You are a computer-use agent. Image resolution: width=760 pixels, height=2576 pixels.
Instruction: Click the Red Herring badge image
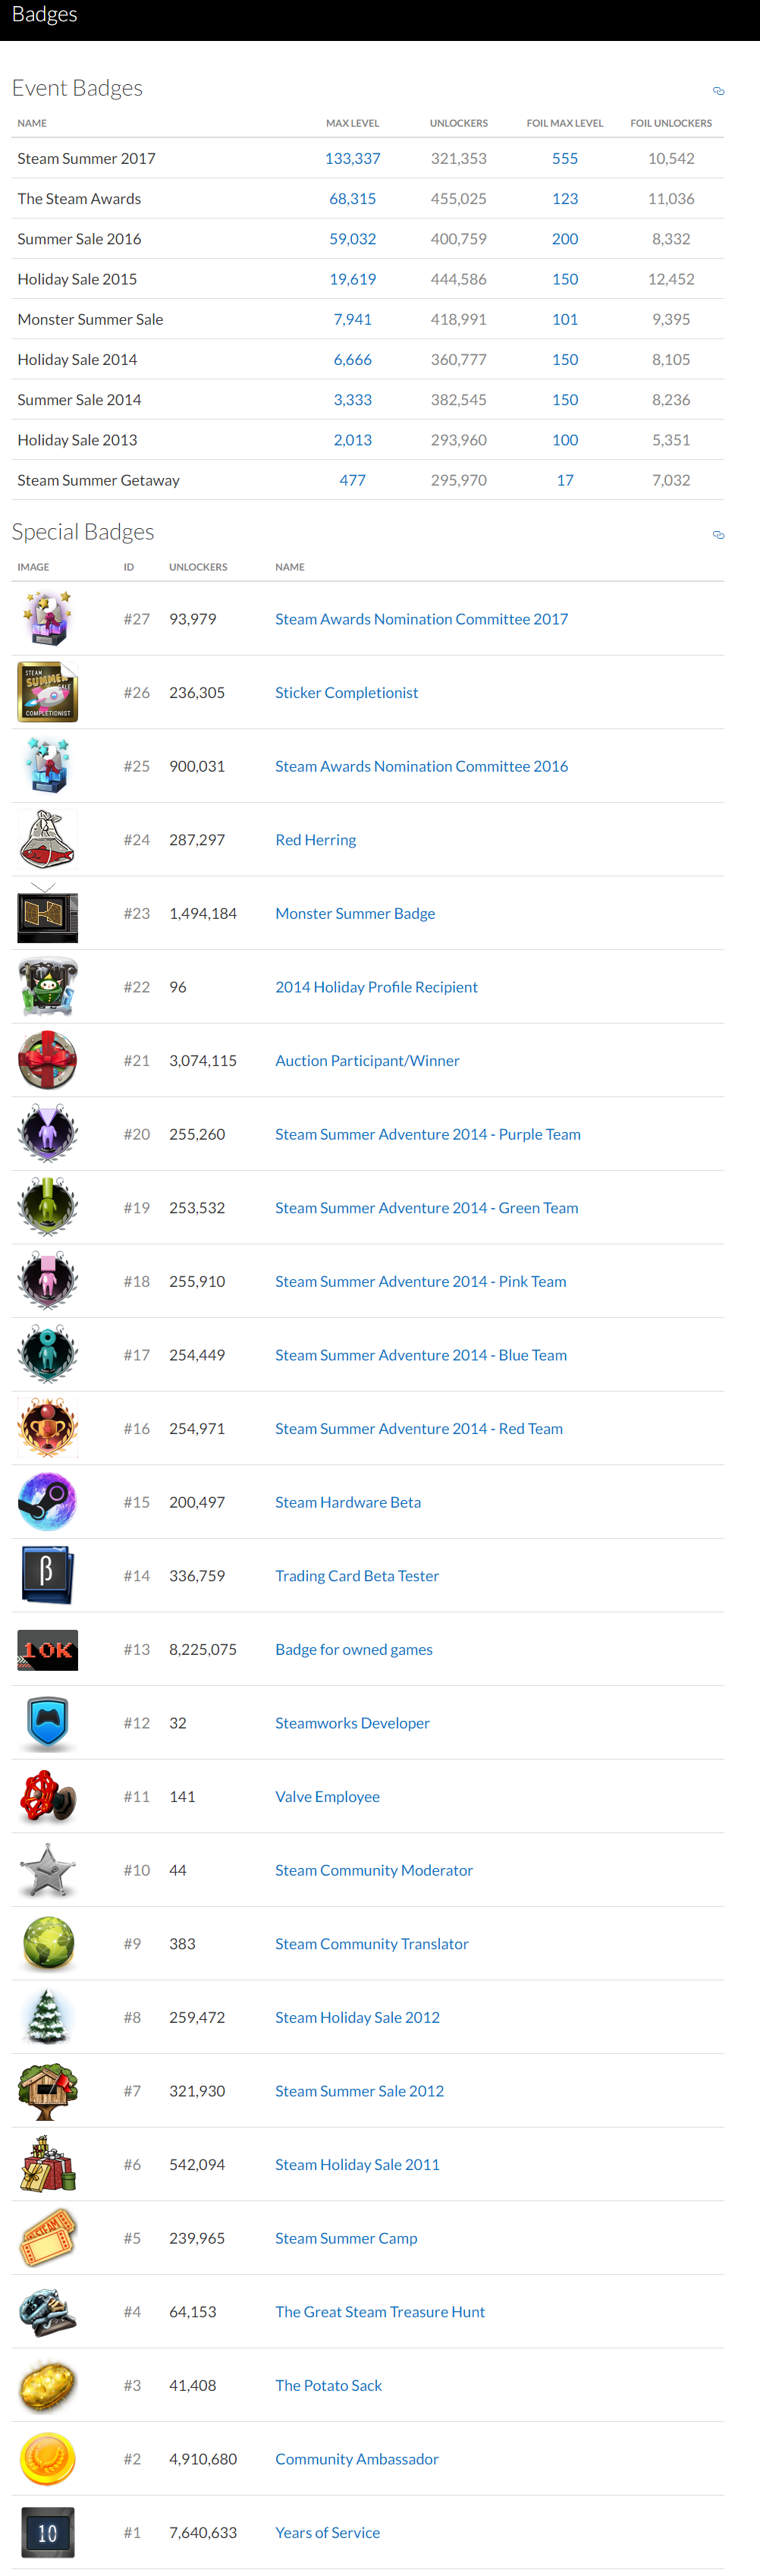click(x=47, y=840)
